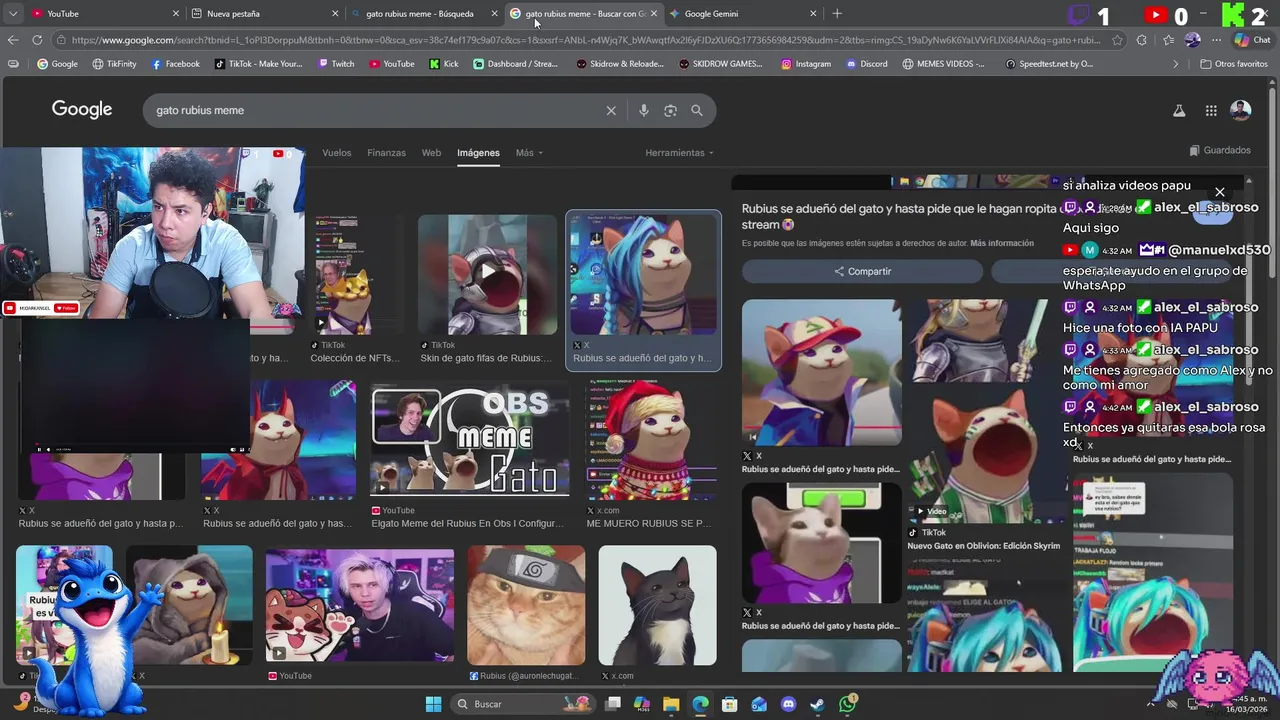Screen dimensions: 1280x720
Task: Open Task View on the taskbar
Action: [613, 704]
